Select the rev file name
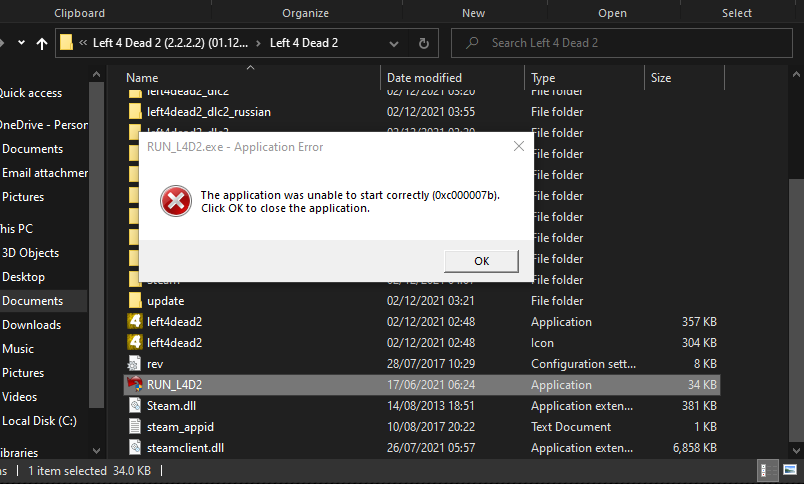 pos(155,364)
